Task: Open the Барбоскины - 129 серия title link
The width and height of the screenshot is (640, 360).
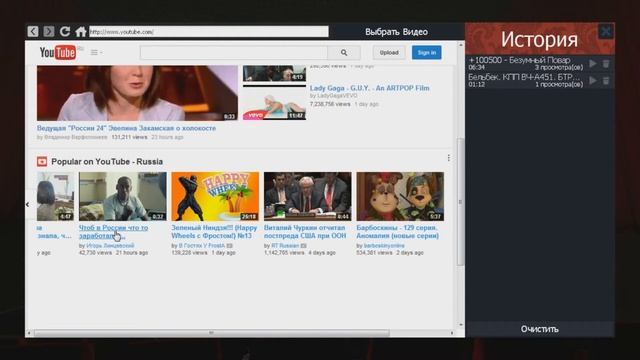Action: coord(398,232)
